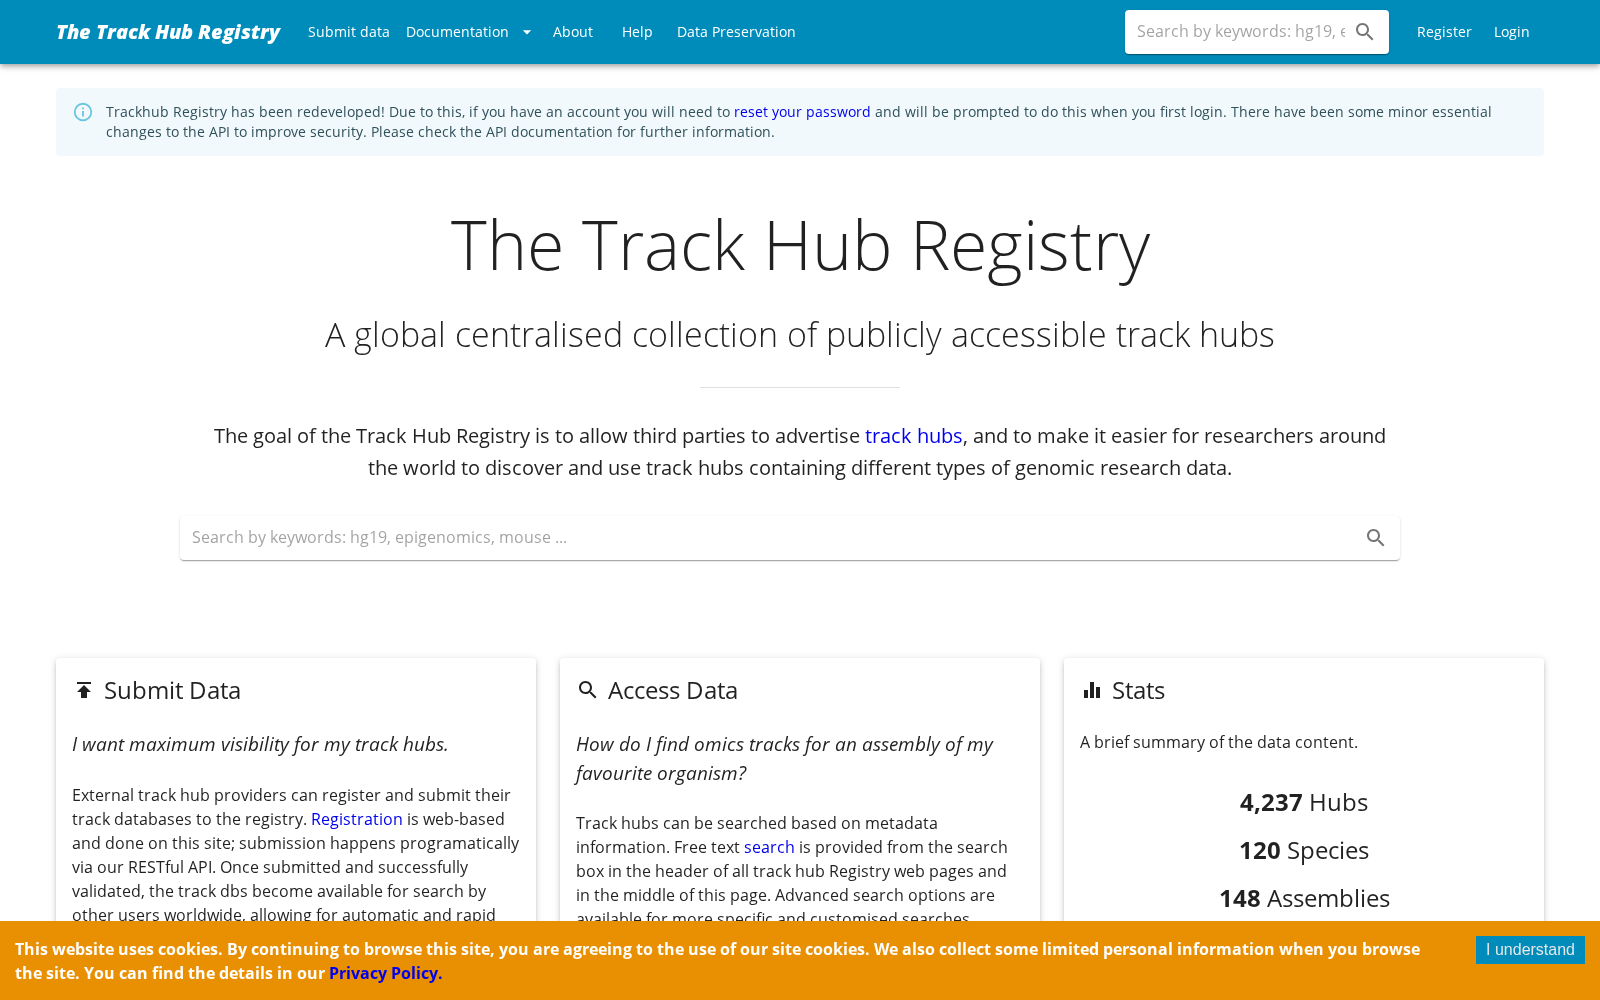Click the main search bar magnifier icon
The image size is (1600, 1000).
point(1376,538)
